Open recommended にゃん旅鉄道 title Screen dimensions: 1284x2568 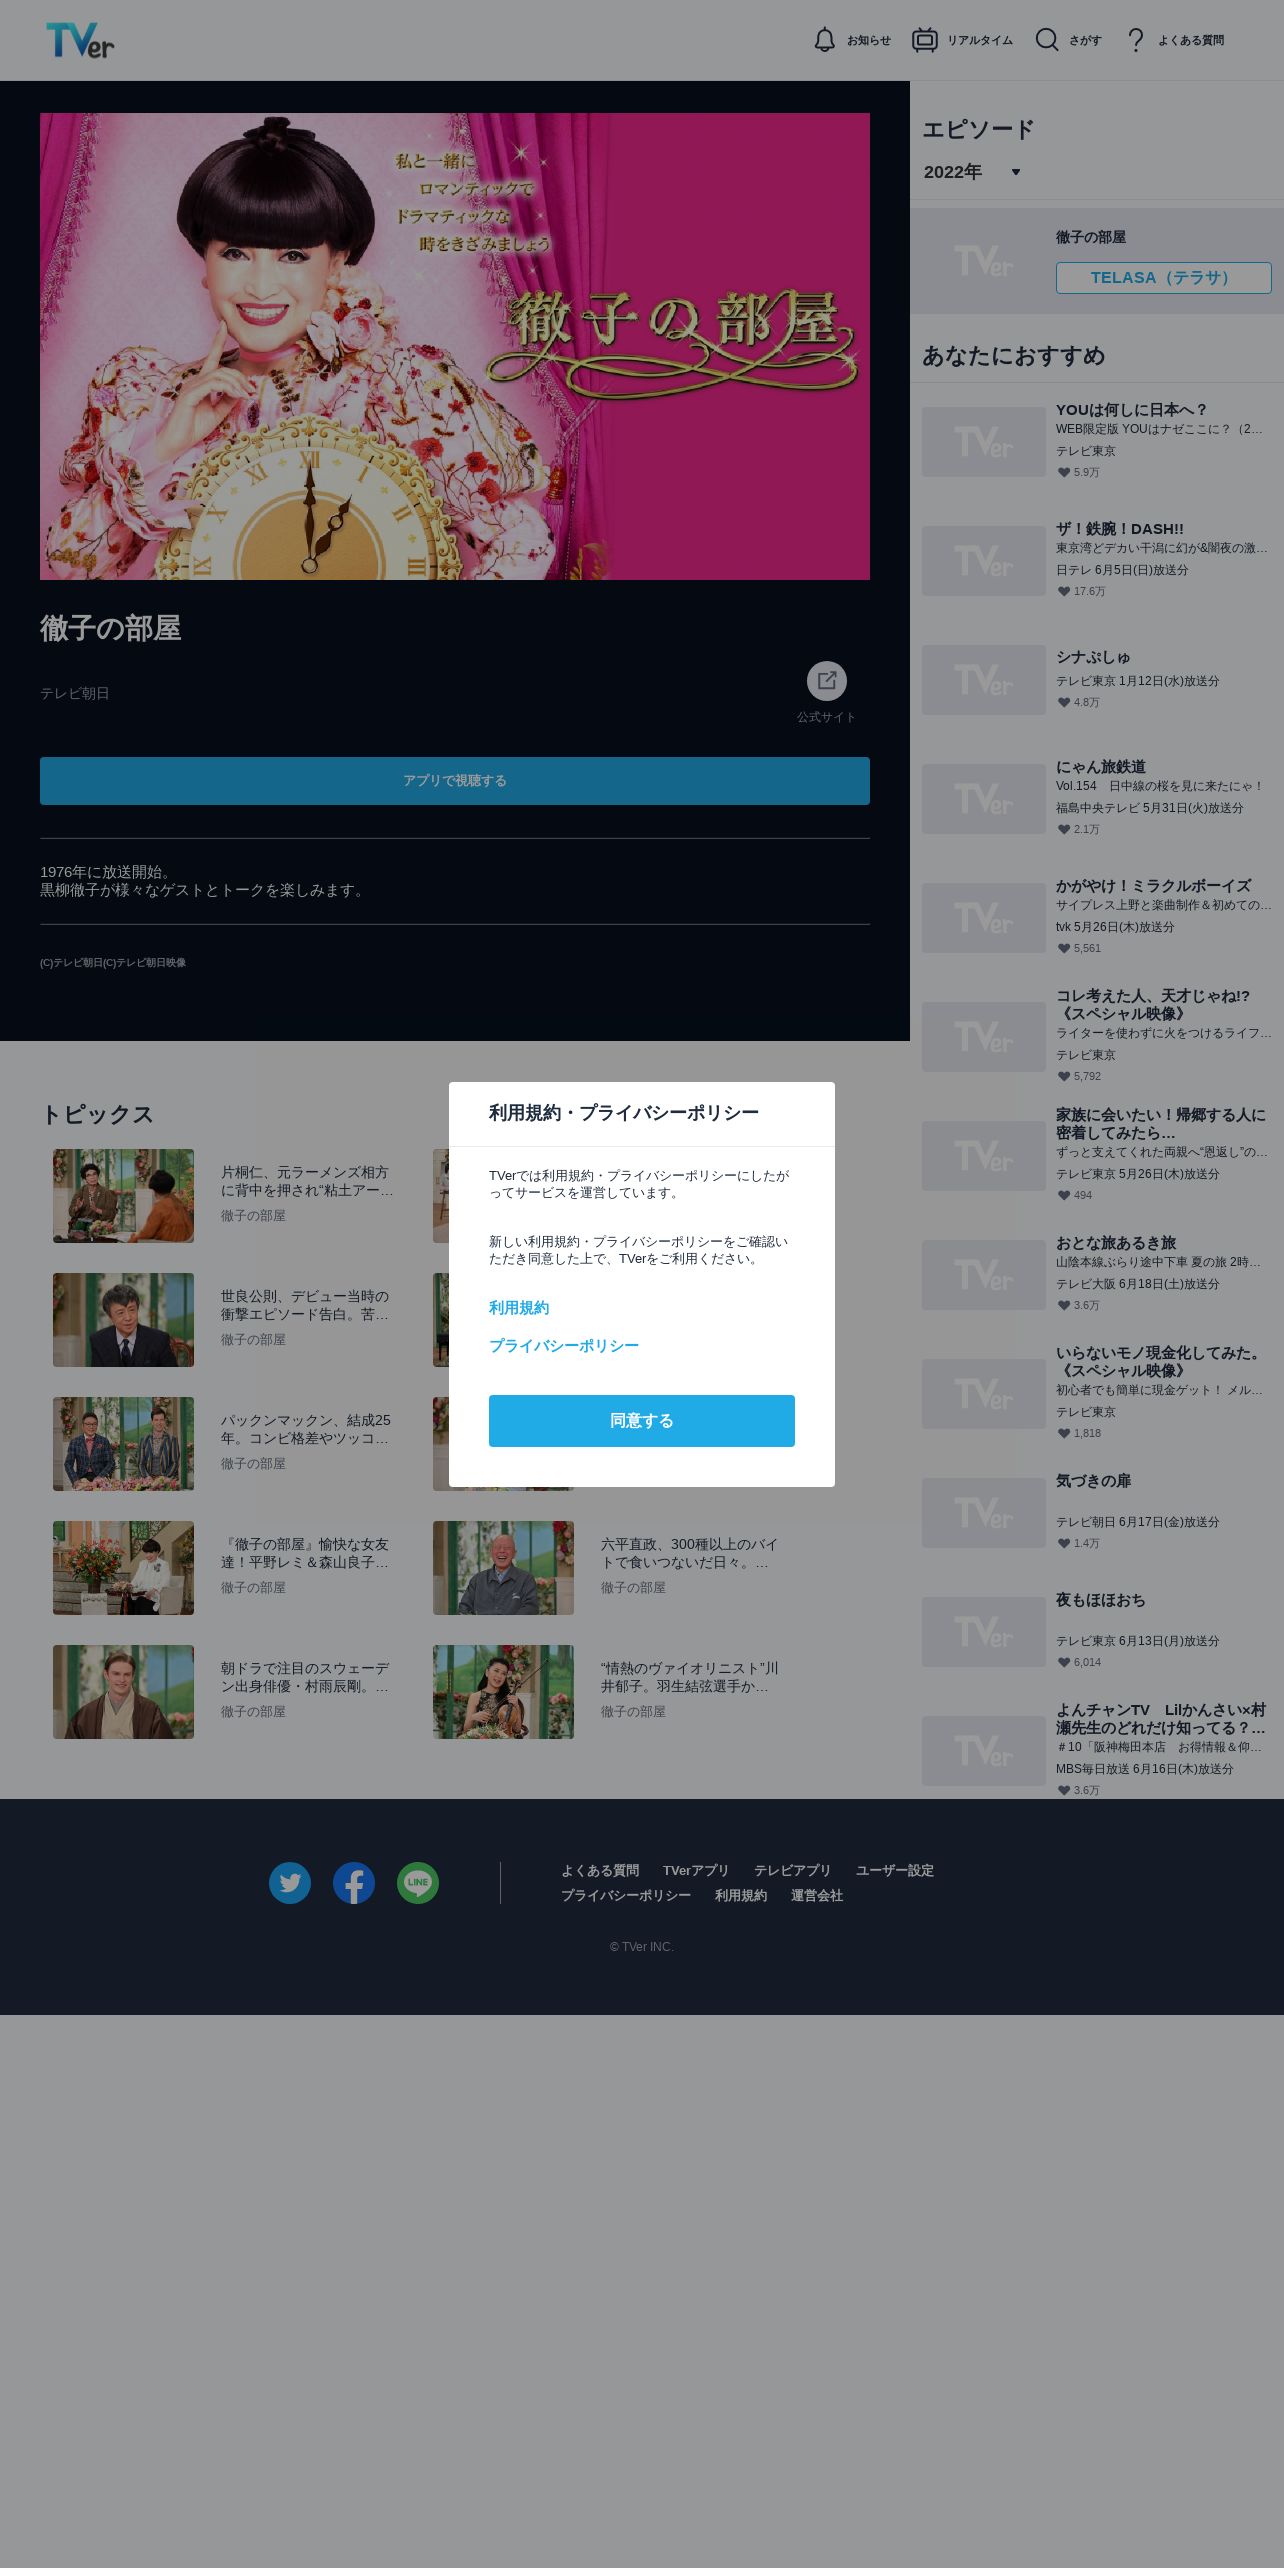(1101, 767)
